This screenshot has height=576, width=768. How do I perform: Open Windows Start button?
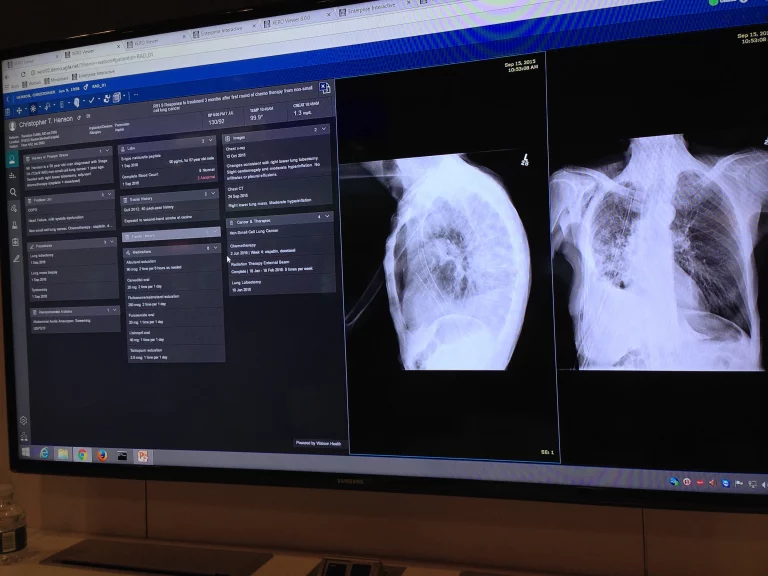(25, 452)
